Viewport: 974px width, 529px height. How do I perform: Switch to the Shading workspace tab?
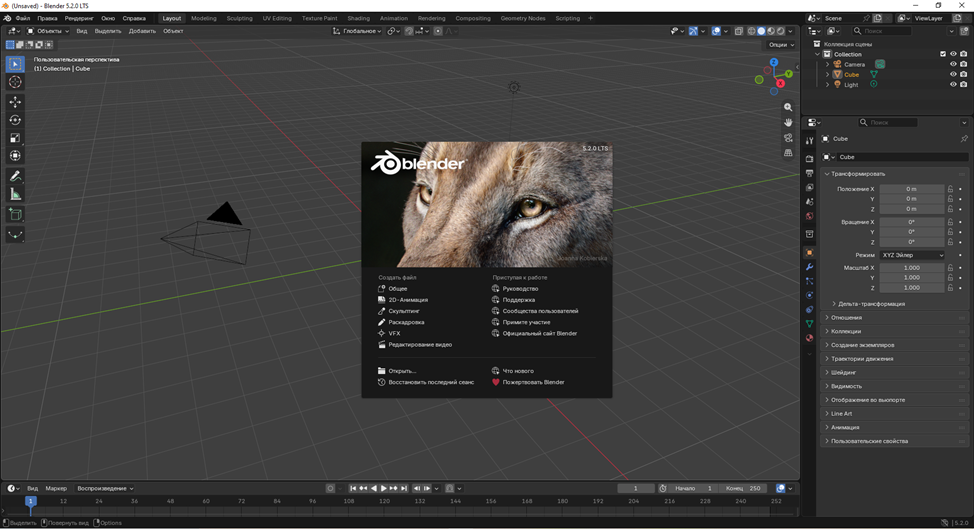coord(358,18)
